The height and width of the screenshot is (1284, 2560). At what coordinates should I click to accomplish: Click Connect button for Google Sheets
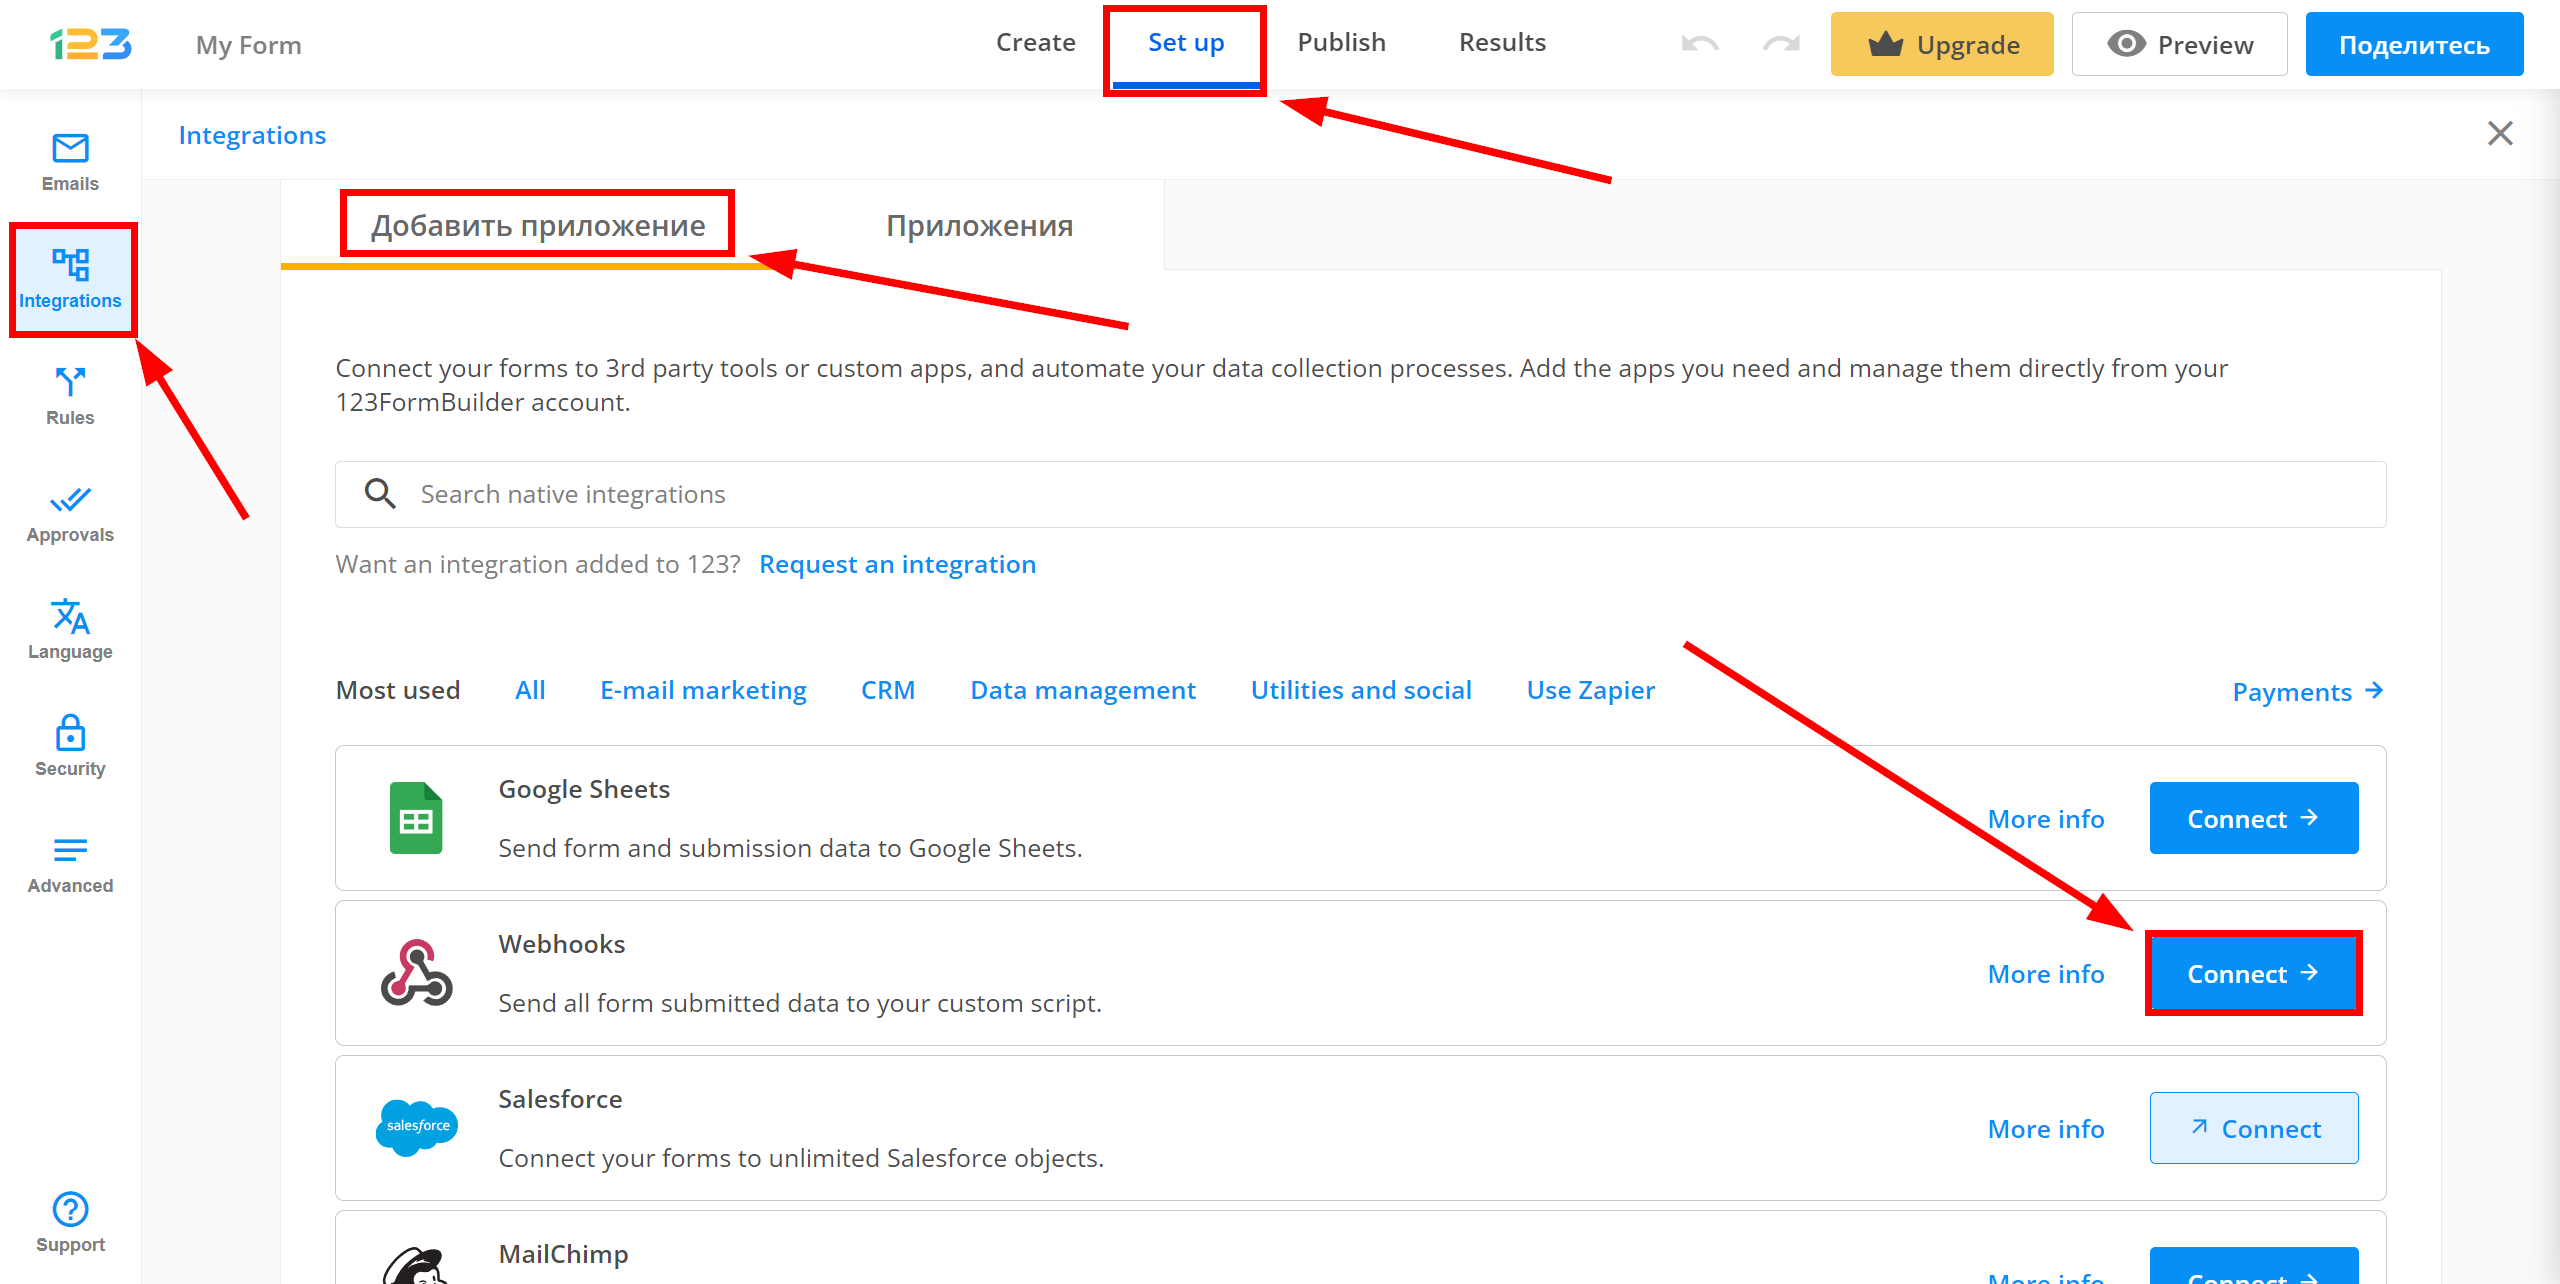(2251, 817)
